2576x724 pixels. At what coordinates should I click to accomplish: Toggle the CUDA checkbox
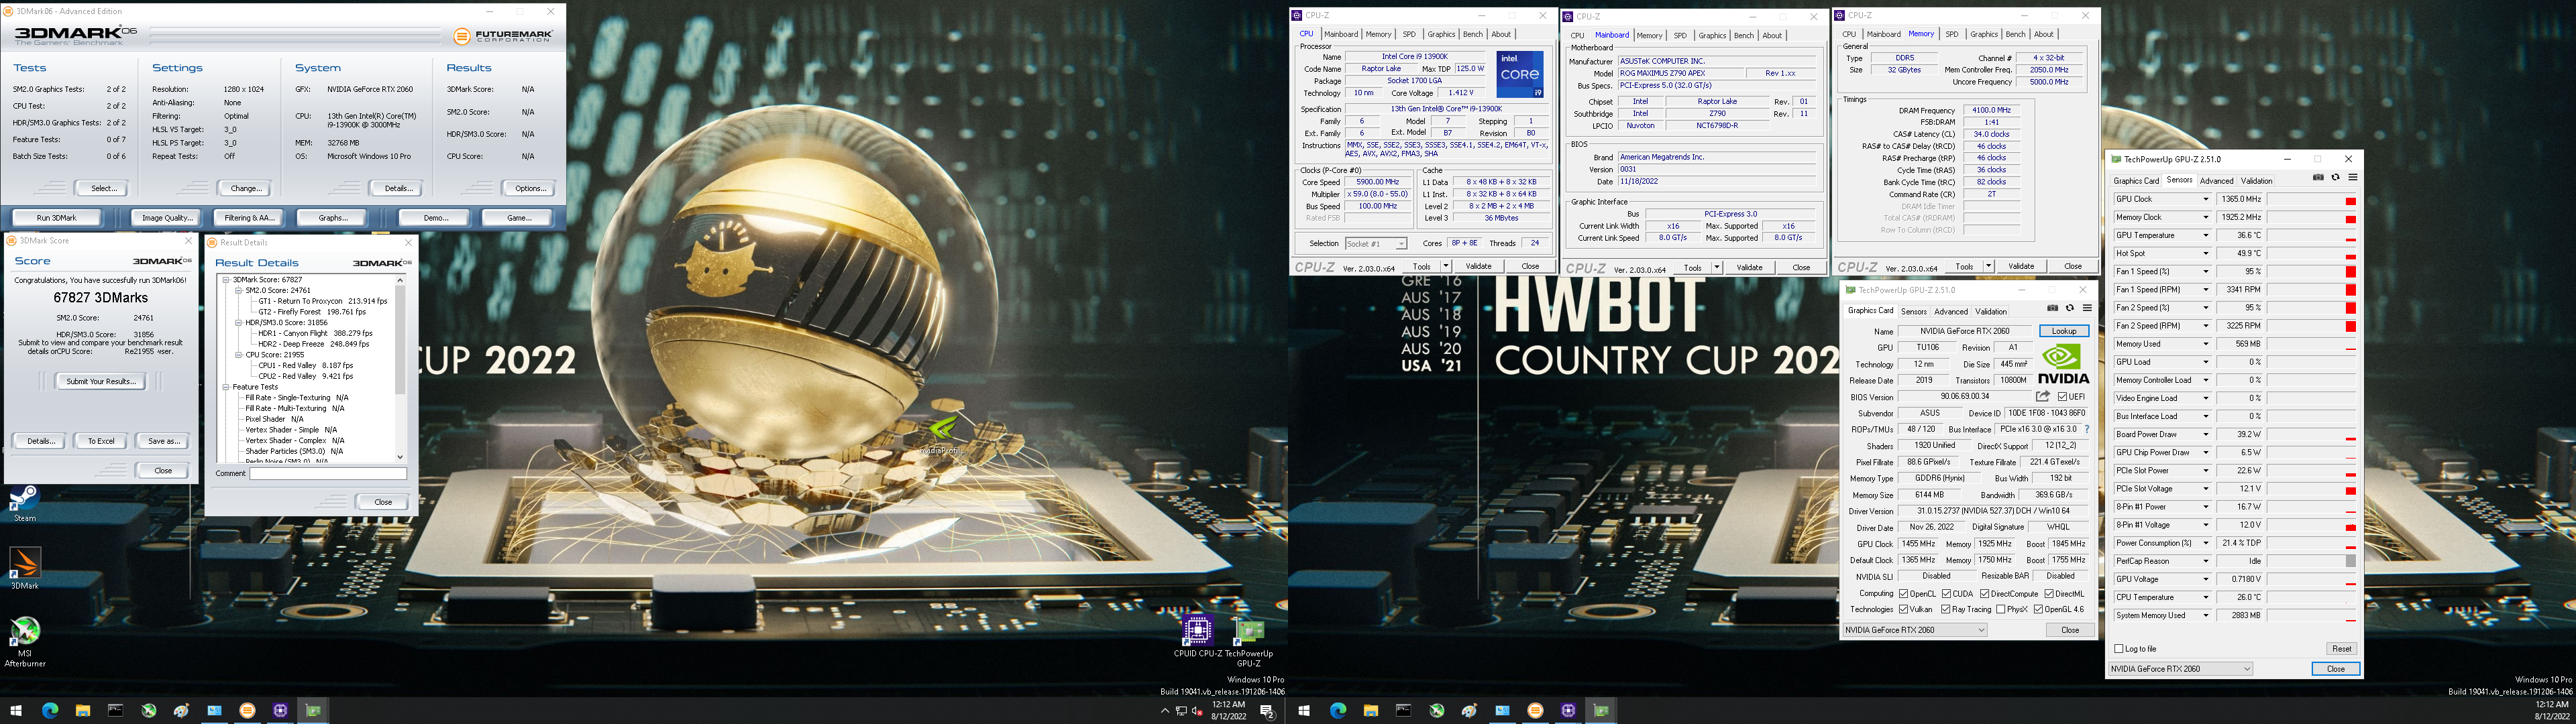click(1947, 594)
